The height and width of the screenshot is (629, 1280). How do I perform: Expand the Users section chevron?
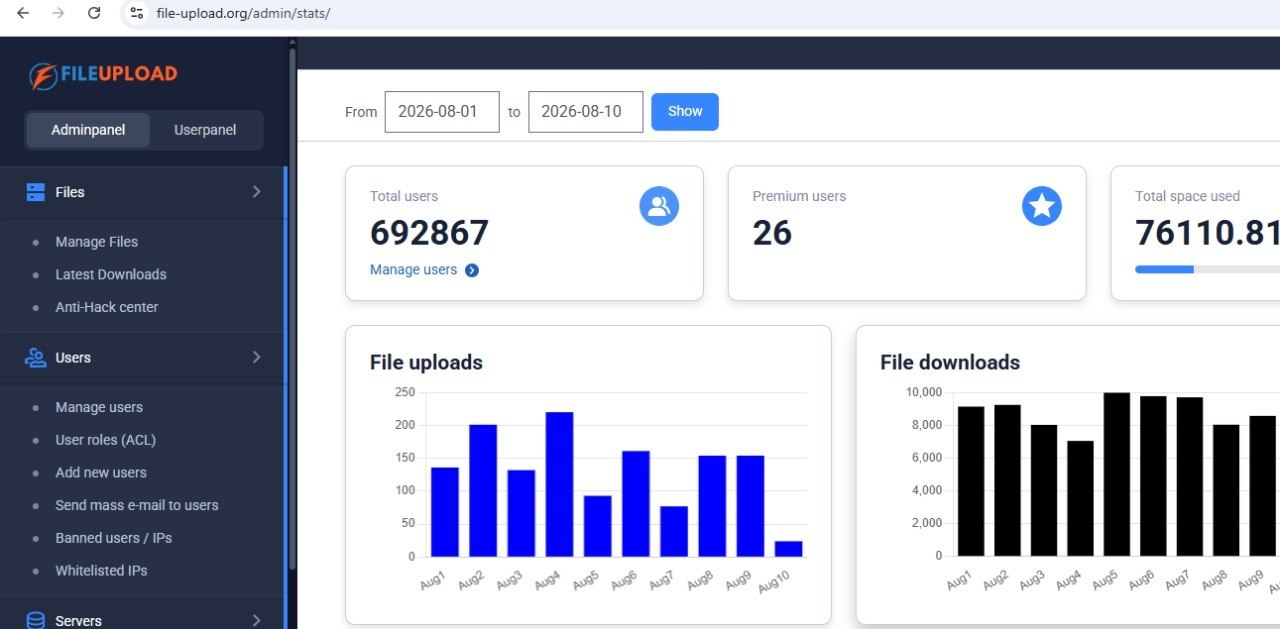tap(256, 357)
